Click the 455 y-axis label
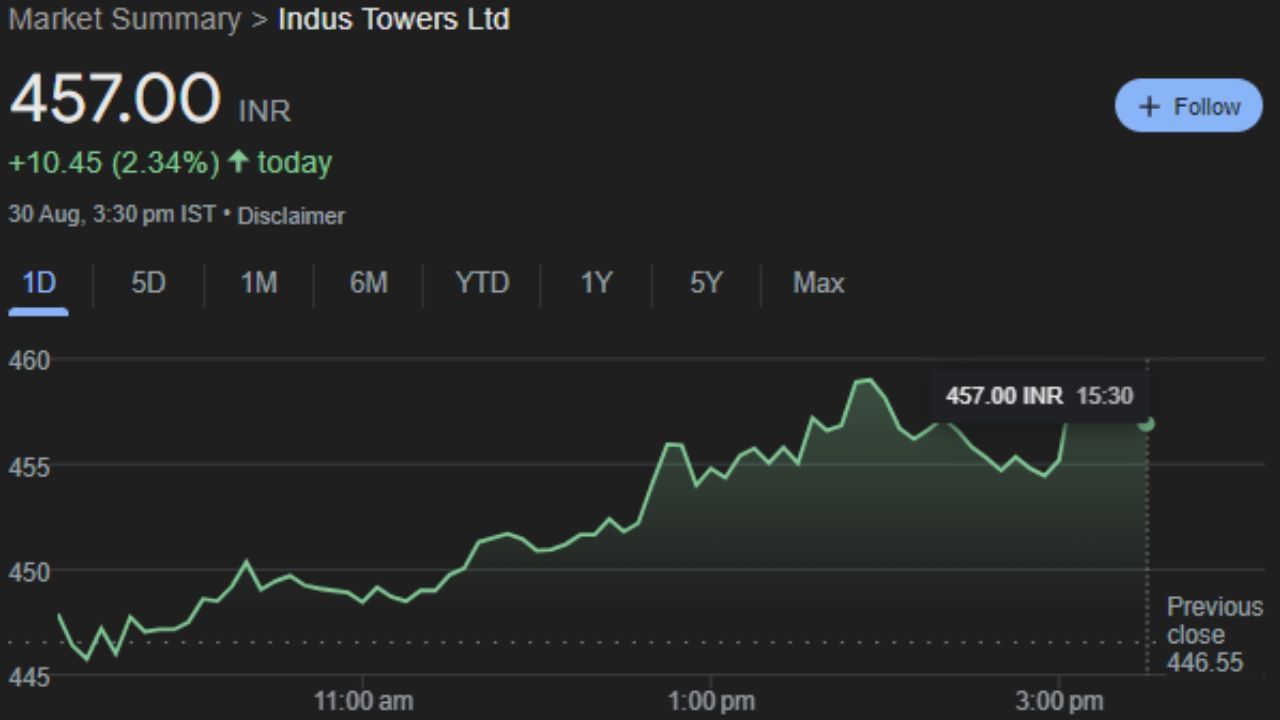 (x=28, y=466)
